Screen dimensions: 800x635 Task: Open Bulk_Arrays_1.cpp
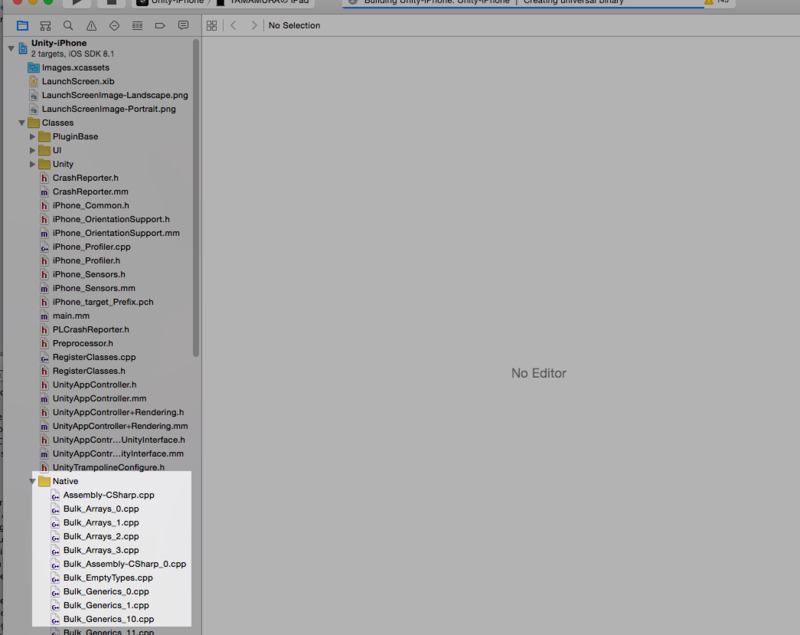102,523
